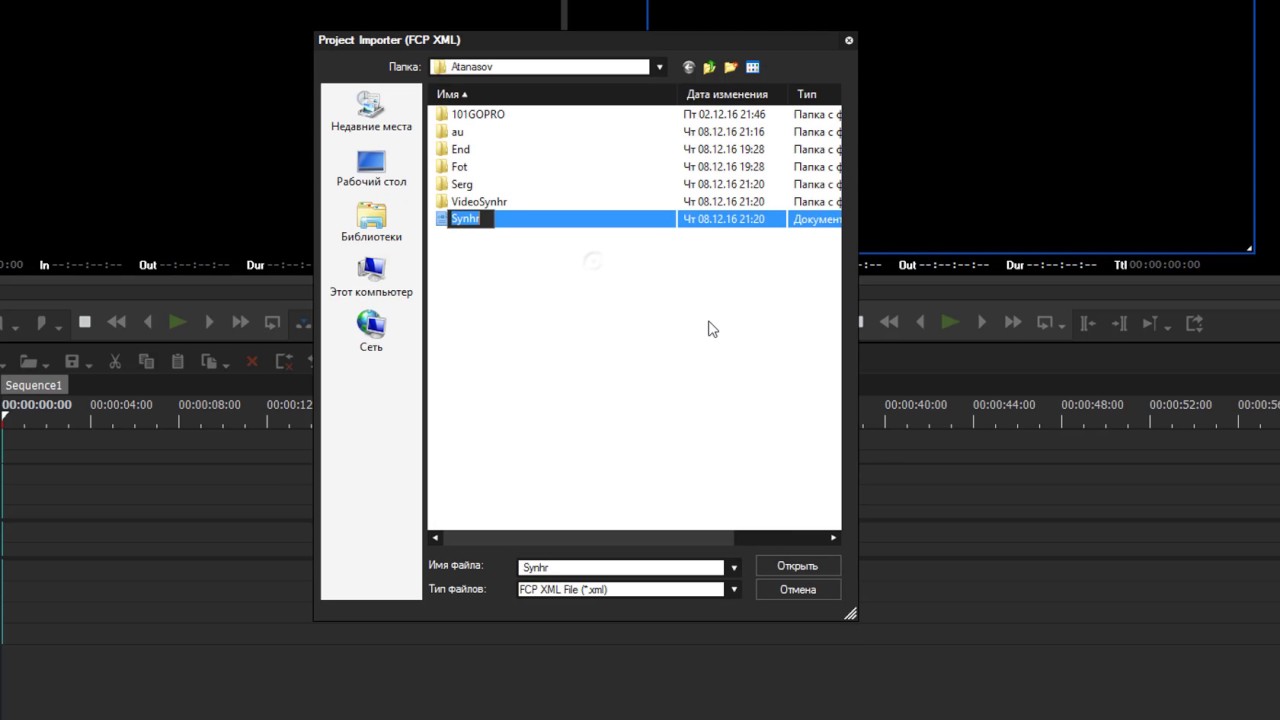Play the timeline in right Recorder monitor
The width and height of the screenshot is (1280, 720).
point(950,322)
